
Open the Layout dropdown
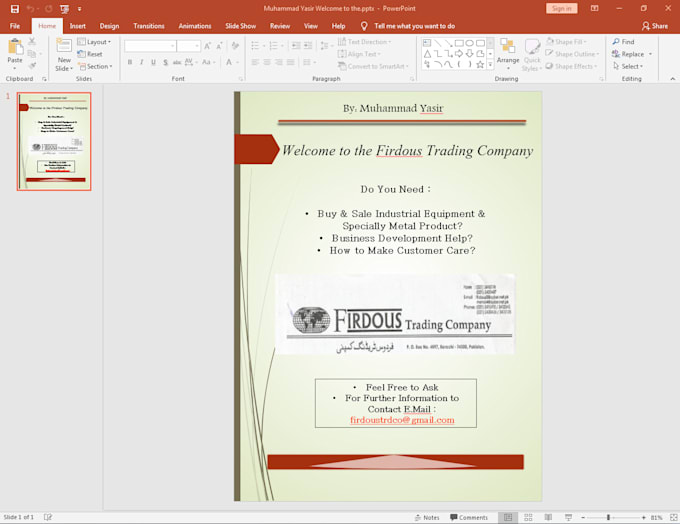[x=94, y=42]
